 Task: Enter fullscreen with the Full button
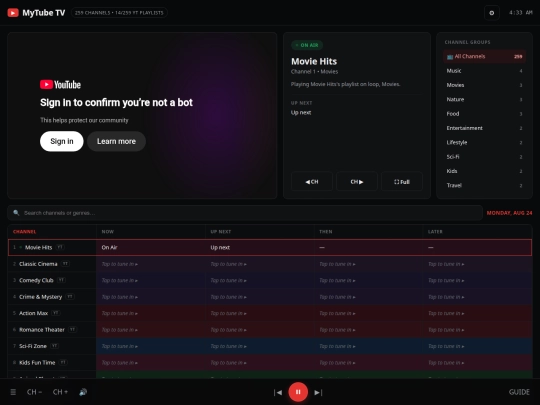[402, 181]
